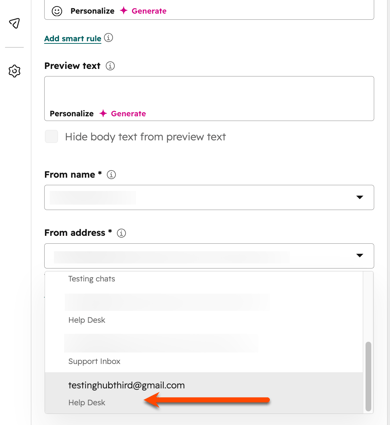Click Generate in the Preview text box
This screenshot has height=425, width=390.
(128, 114)
